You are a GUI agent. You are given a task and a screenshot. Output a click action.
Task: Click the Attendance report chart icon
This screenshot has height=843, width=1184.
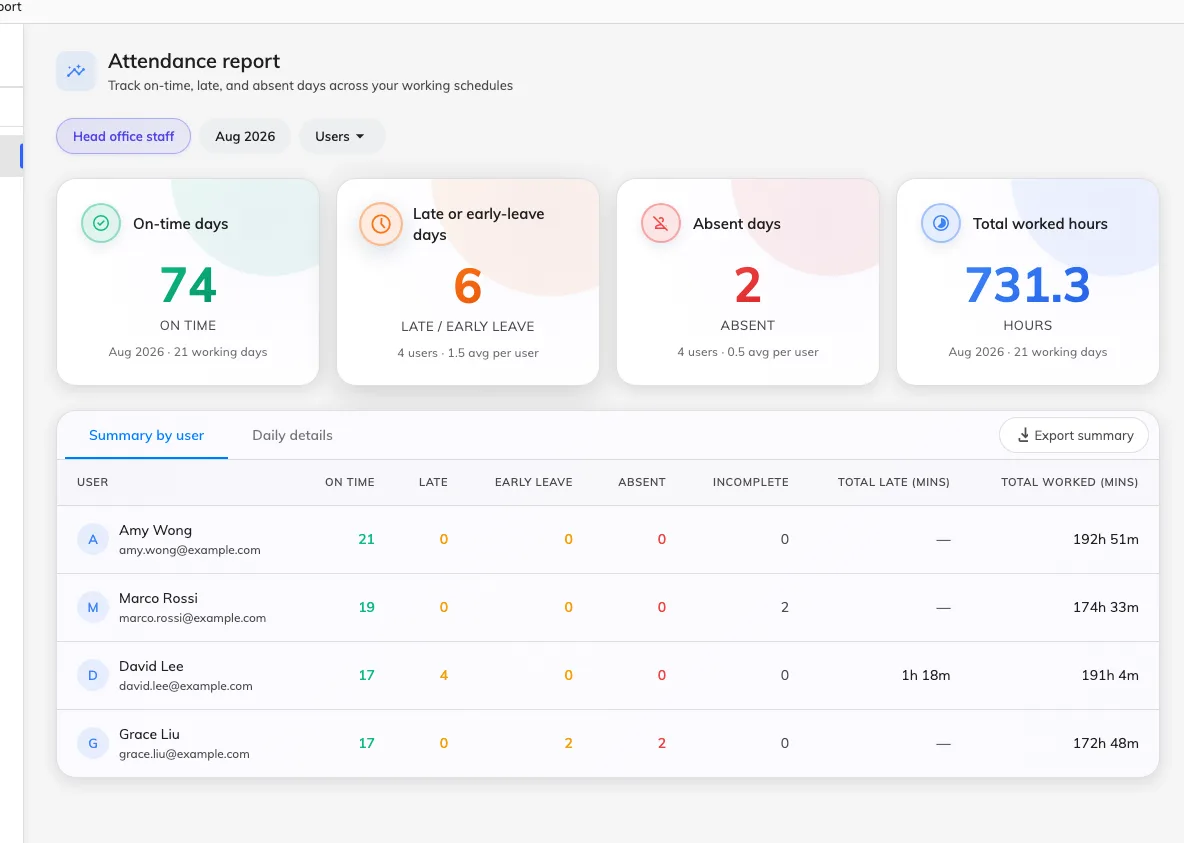point(76,71)
